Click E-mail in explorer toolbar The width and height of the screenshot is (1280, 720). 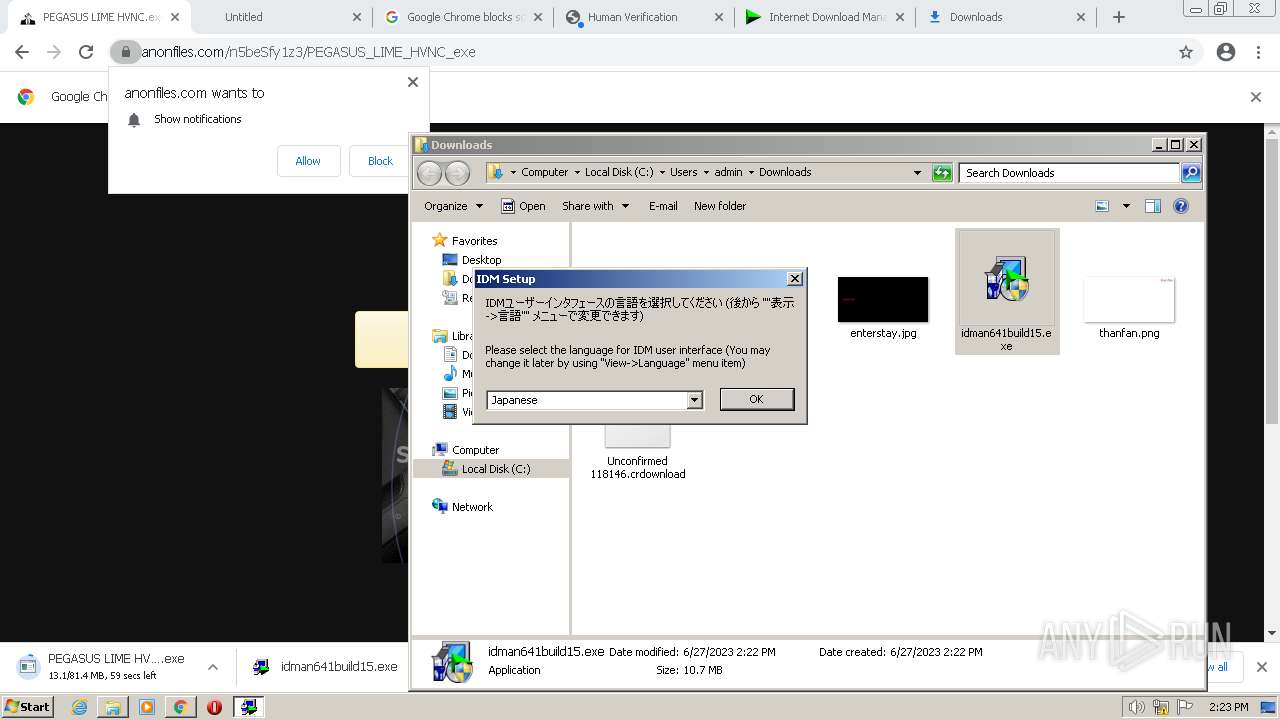click(x=663, y=206)
